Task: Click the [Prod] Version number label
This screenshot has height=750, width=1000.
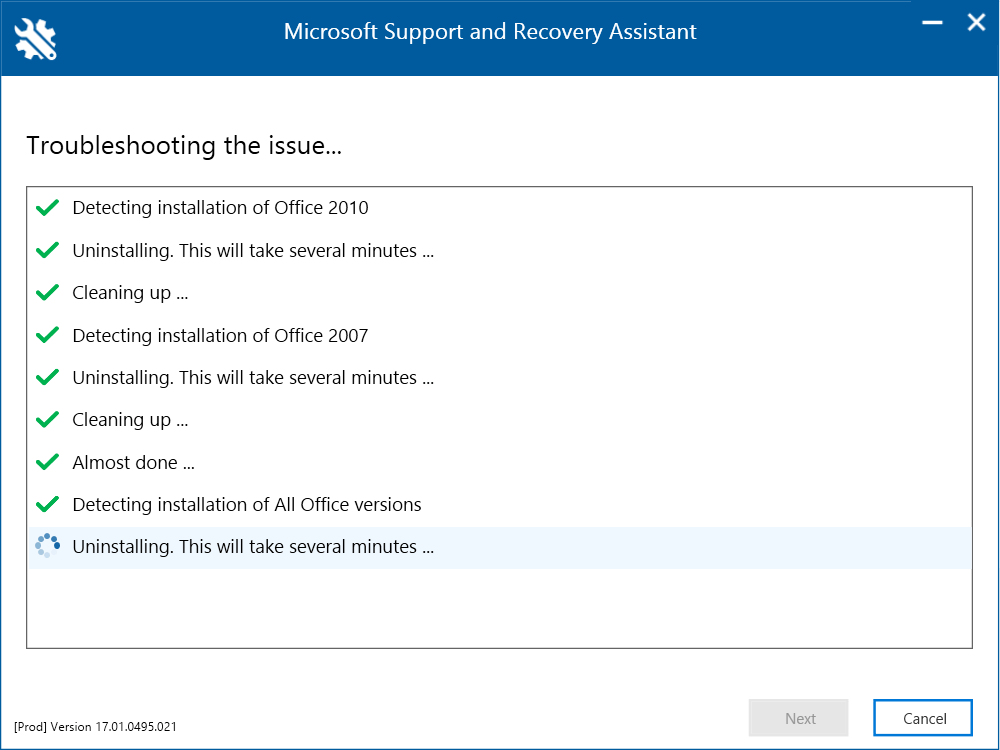Action: point(95,726)
